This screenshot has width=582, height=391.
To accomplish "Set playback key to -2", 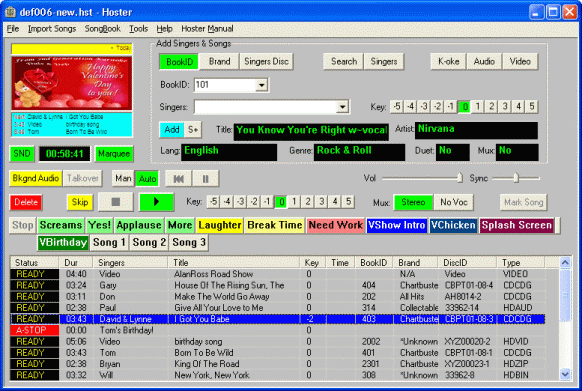I will pyautogui.click(x=254, y=202).
